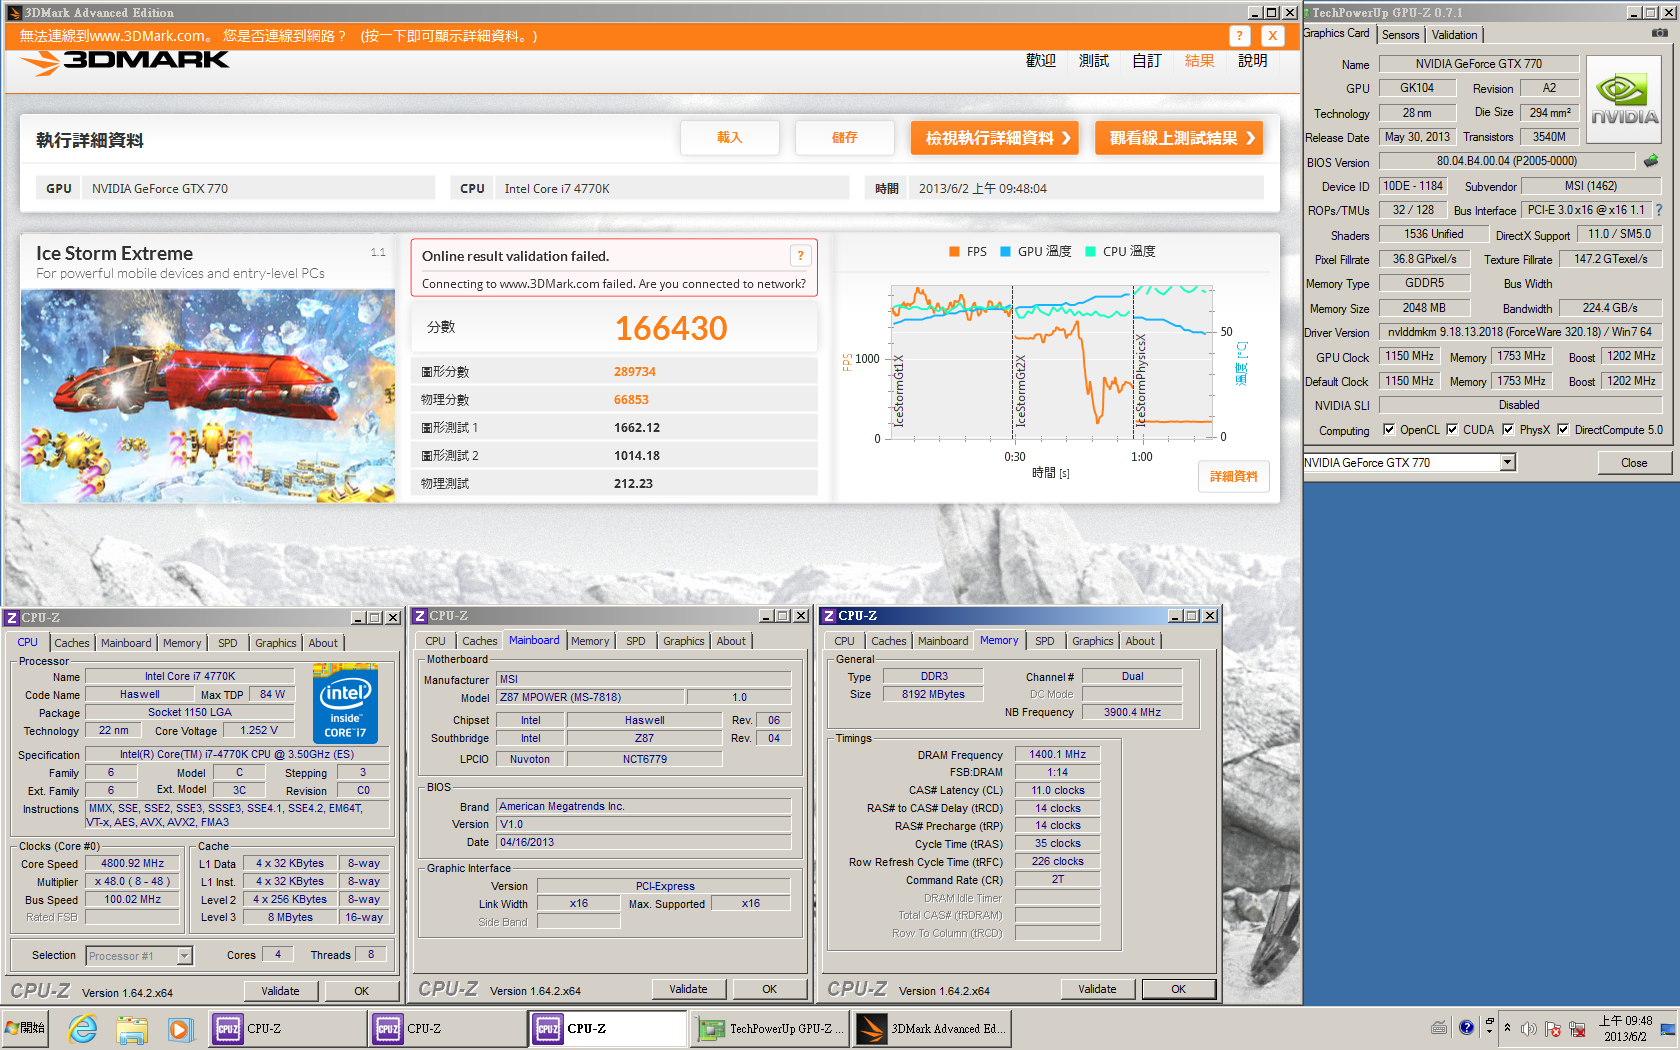
Task: Click orange 檢視執行詳細資料 button
Action: [996, 138]
